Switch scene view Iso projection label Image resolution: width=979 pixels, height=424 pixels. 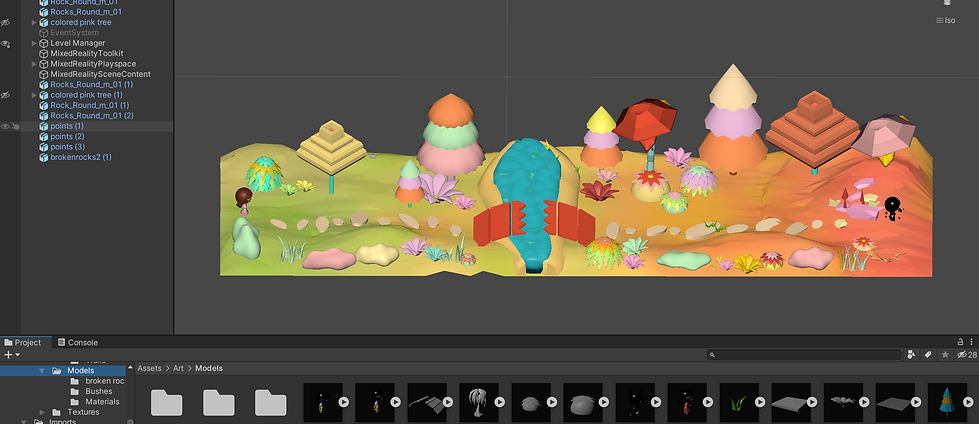click(946, 21)
